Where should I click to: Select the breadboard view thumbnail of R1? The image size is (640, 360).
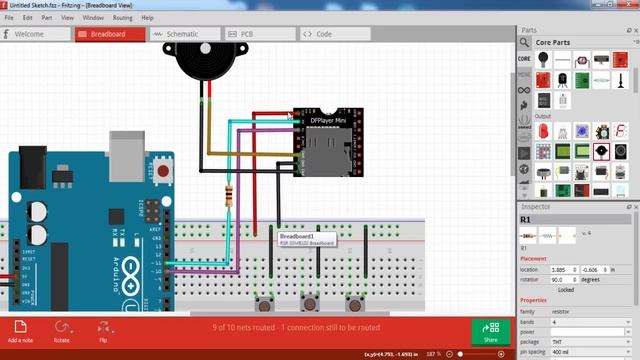click(x=528, y=236)
